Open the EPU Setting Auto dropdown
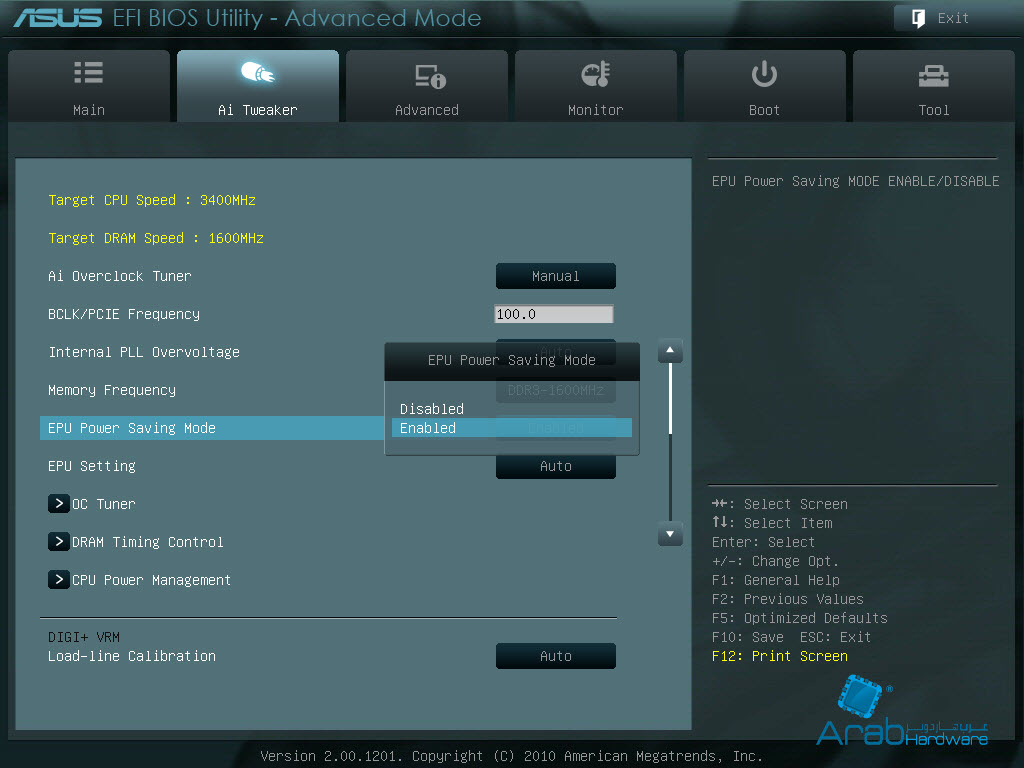This screenshot has height=768, width=1024. [556, 466]
